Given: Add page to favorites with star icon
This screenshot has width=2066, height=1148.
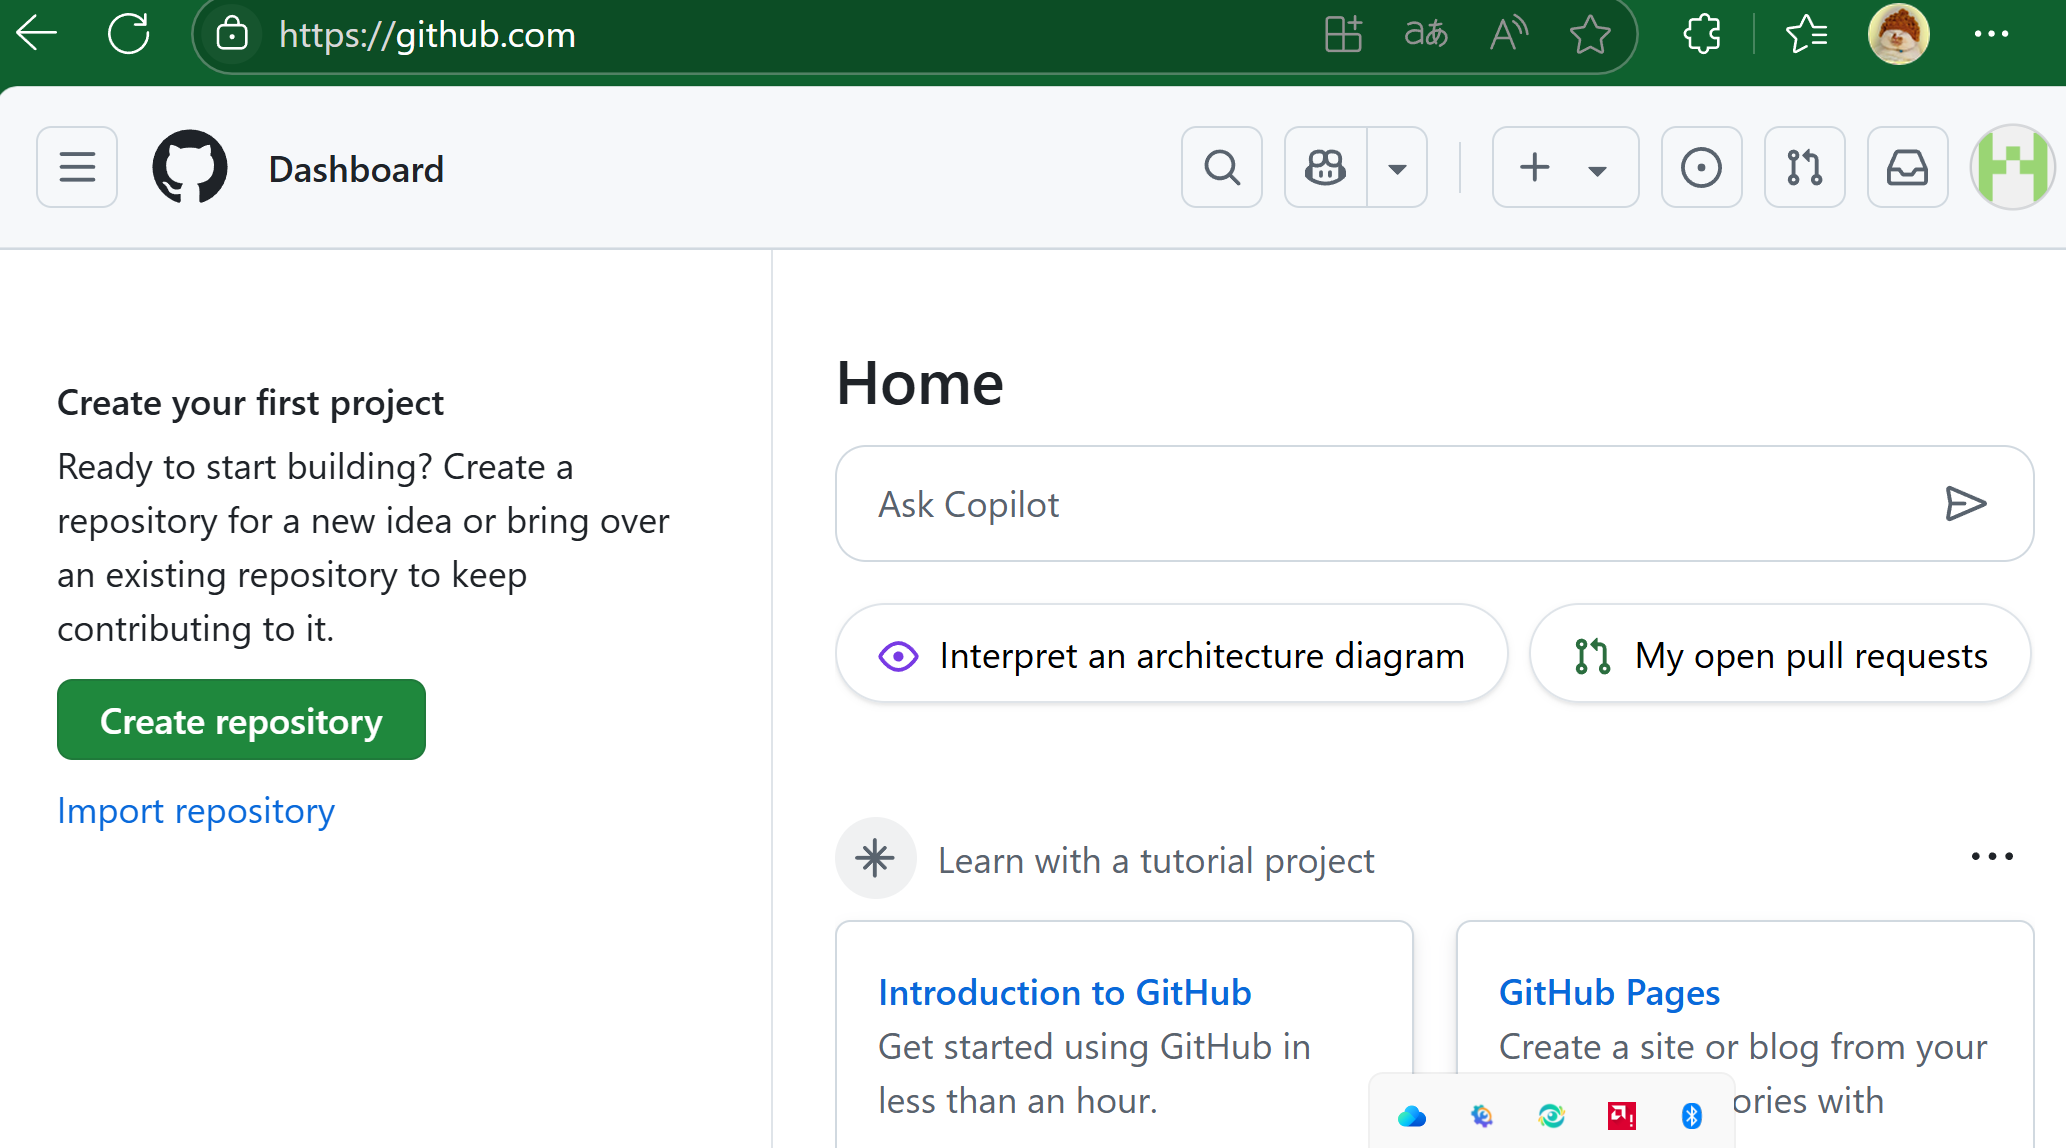Looking at the screenshot, I should tap(1589, 35).
